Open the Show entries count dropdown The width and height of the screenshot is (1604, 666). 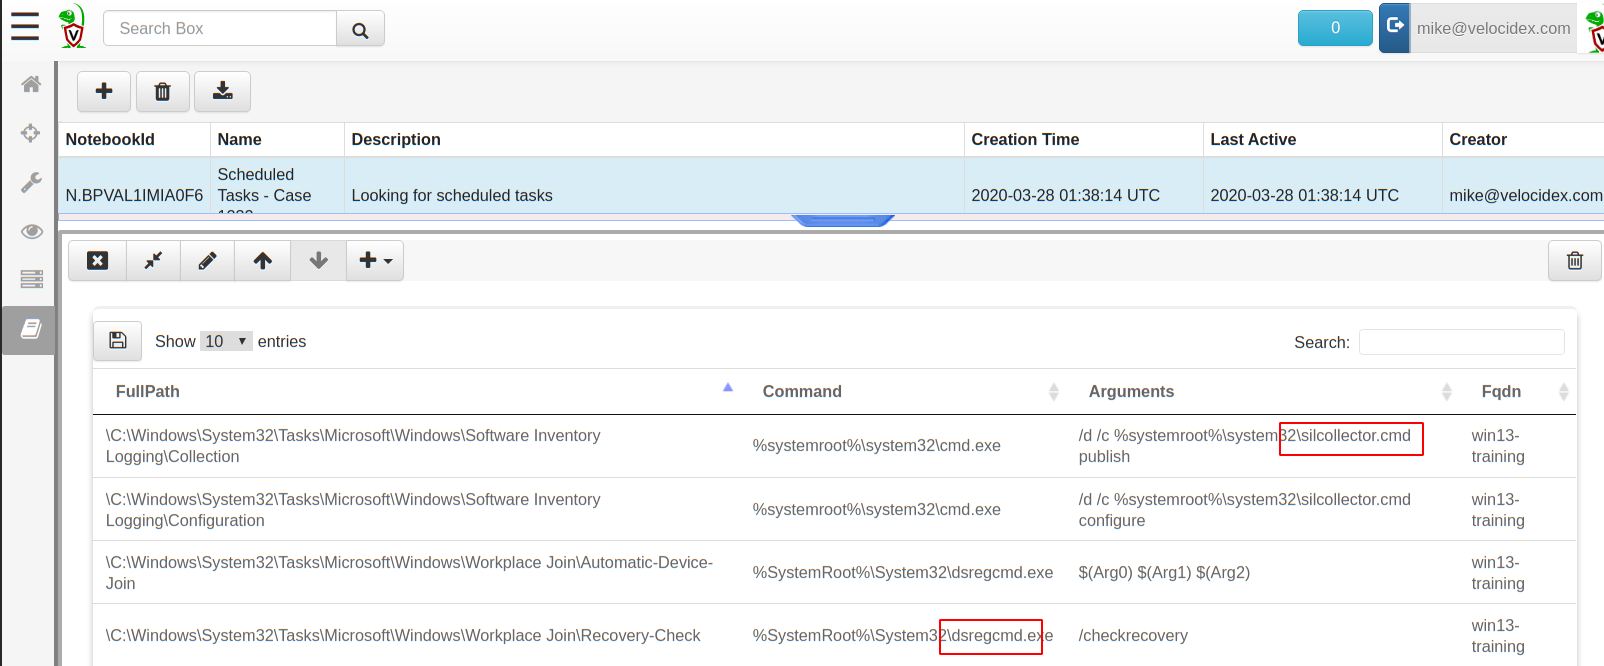(226, 341)
